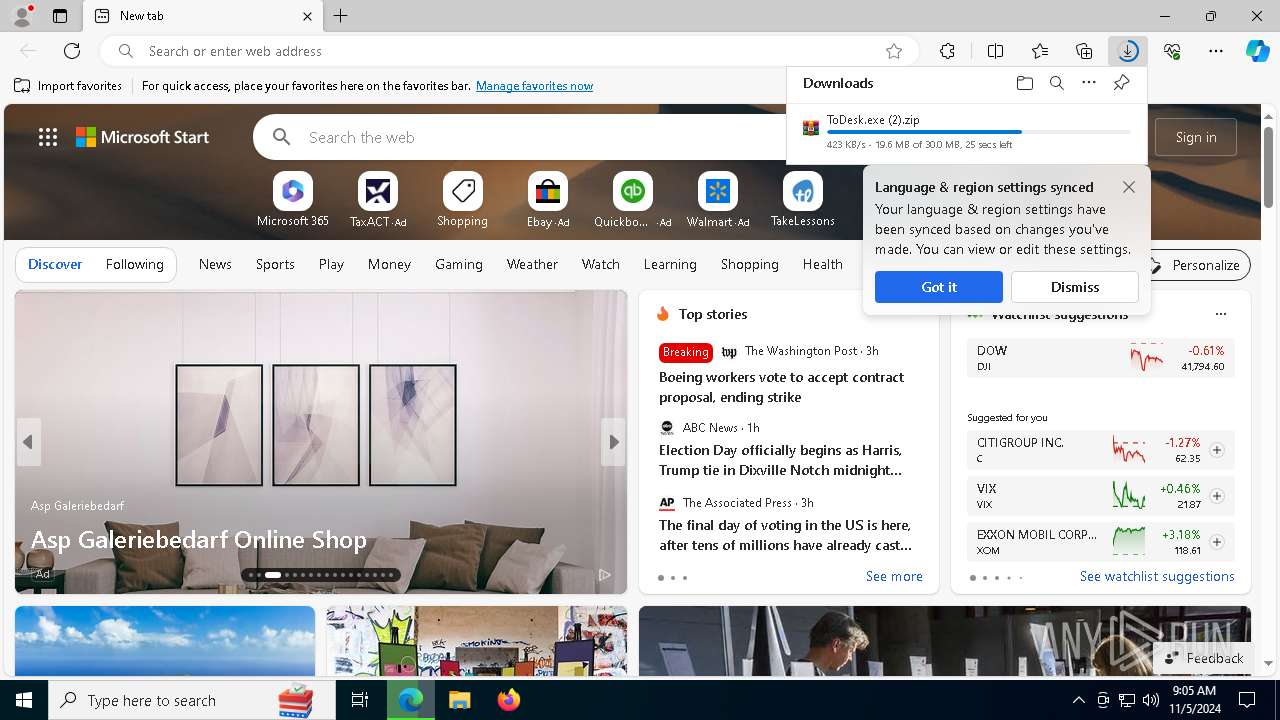Open the Gaming category

click(x=459, y=264)
